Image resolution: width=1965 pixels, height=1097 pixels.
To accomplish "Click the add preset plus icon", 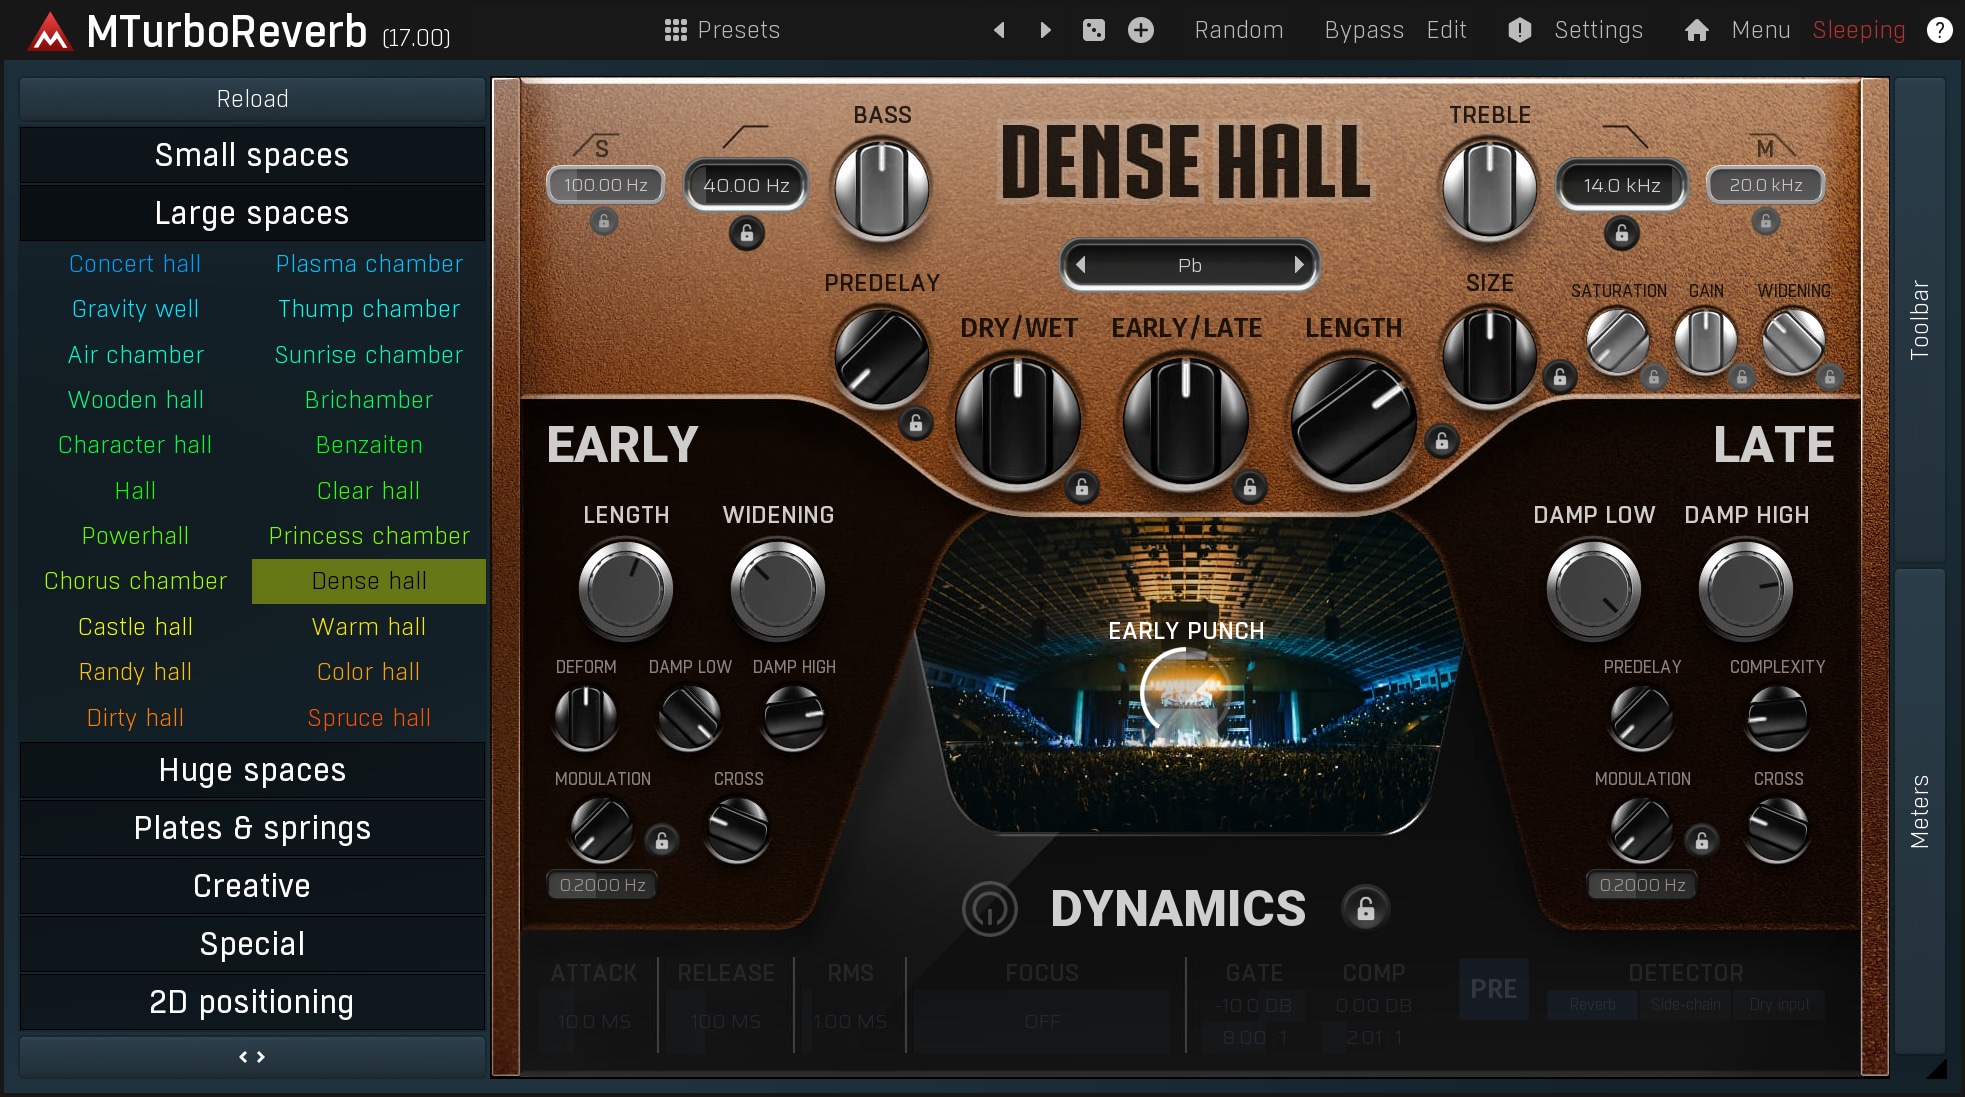I will point(1141,30).
